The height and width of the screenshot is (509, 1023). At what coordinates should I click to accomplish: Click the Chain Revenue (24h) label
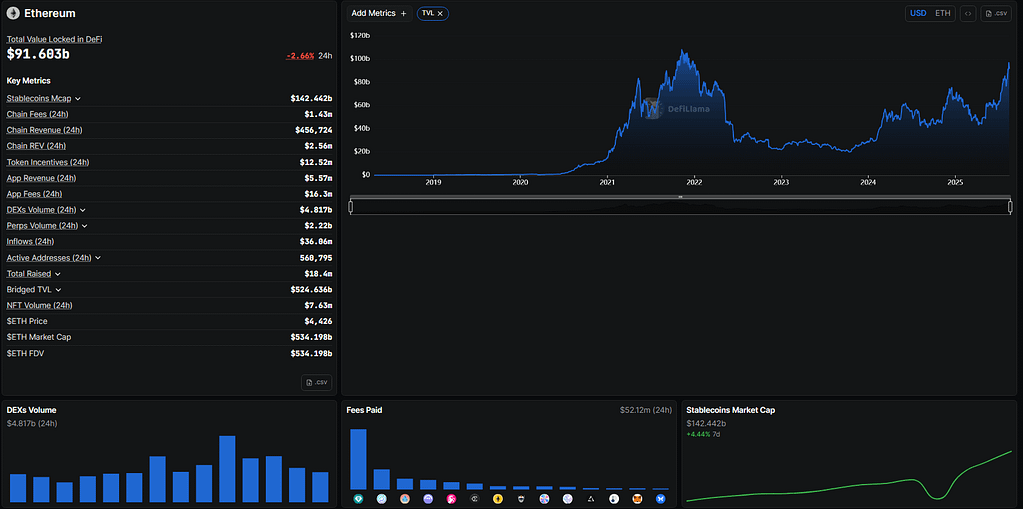(x=44, y=130)
